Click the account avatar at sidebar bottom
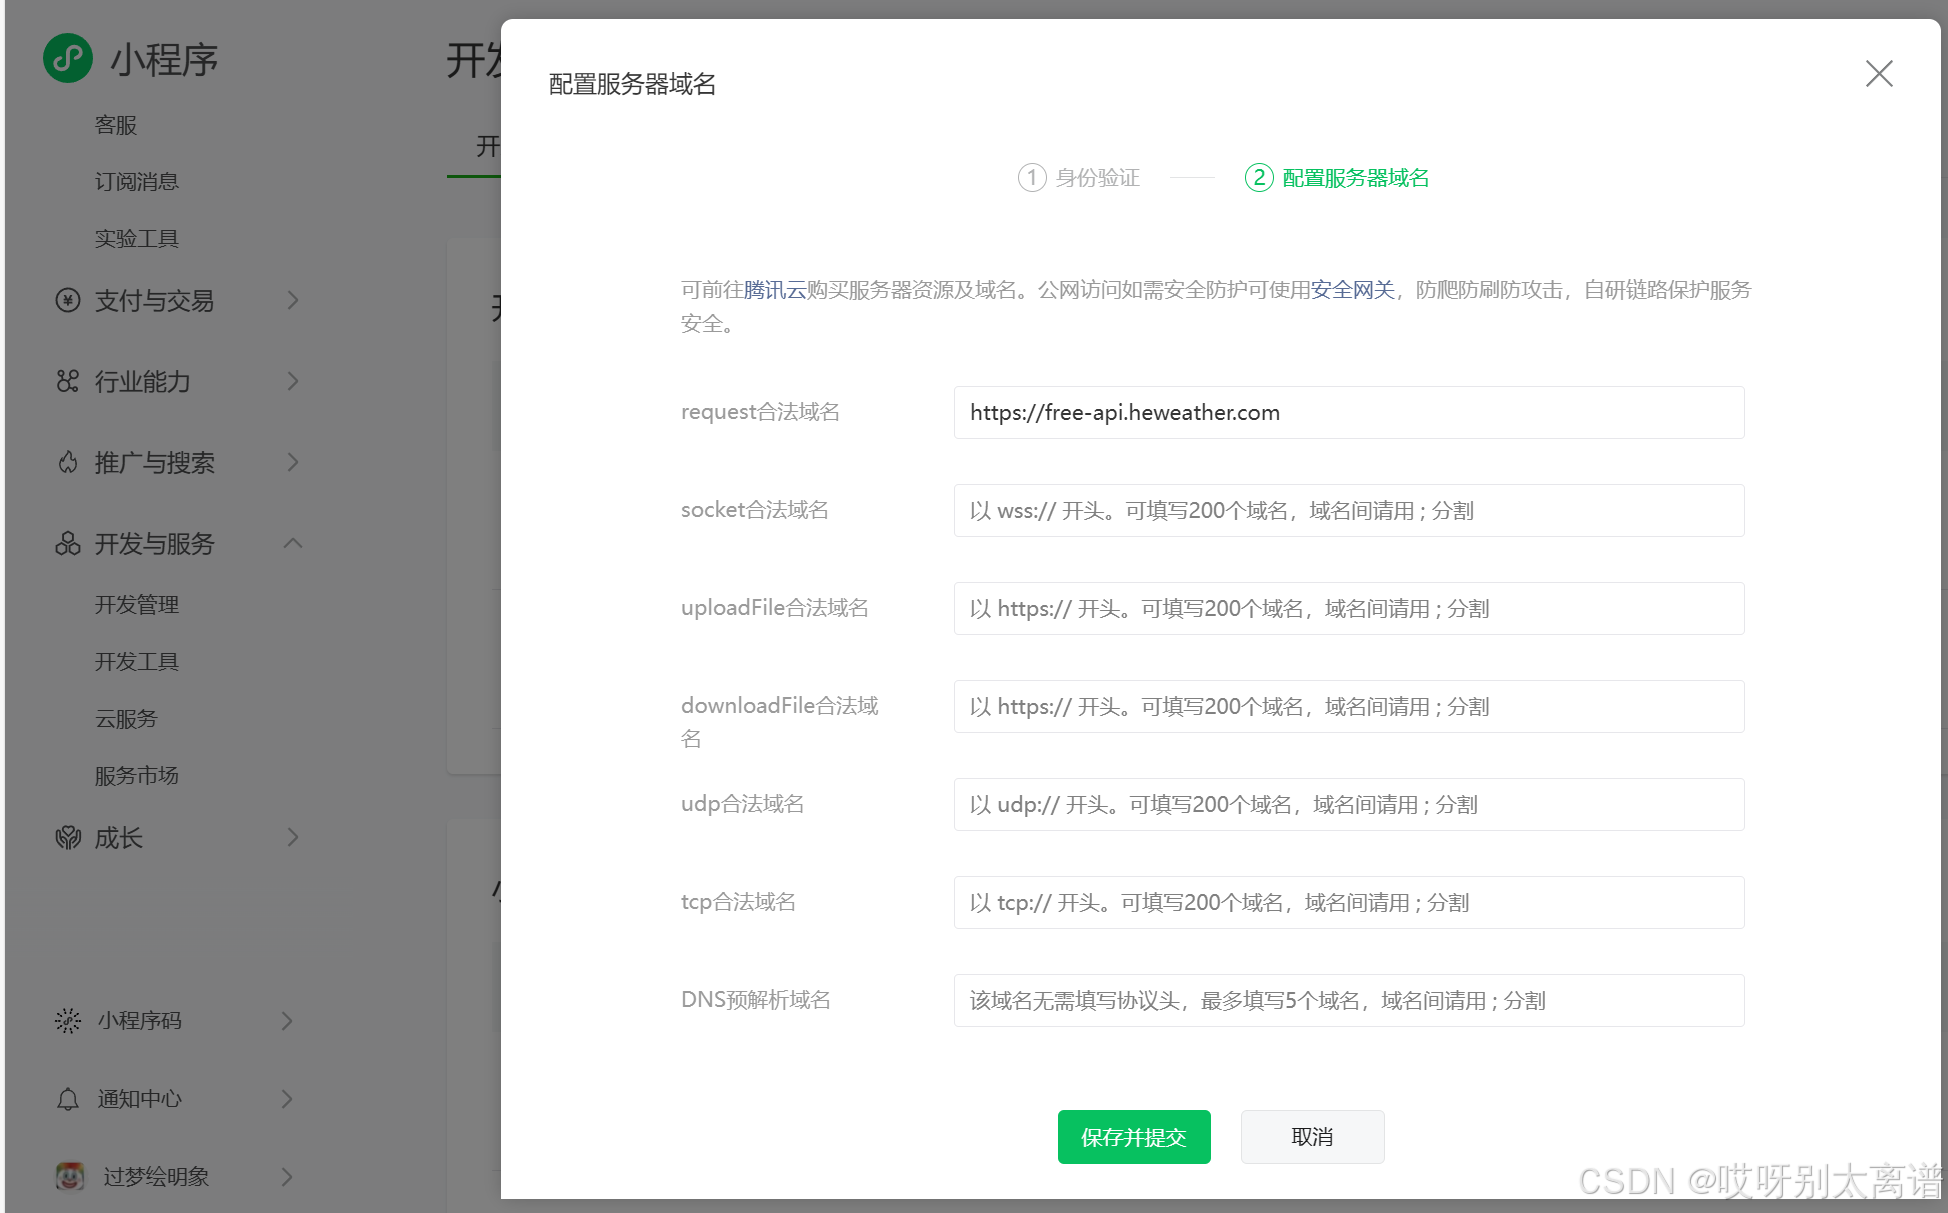The image size is (1948, 1213). pos(70,1176)
